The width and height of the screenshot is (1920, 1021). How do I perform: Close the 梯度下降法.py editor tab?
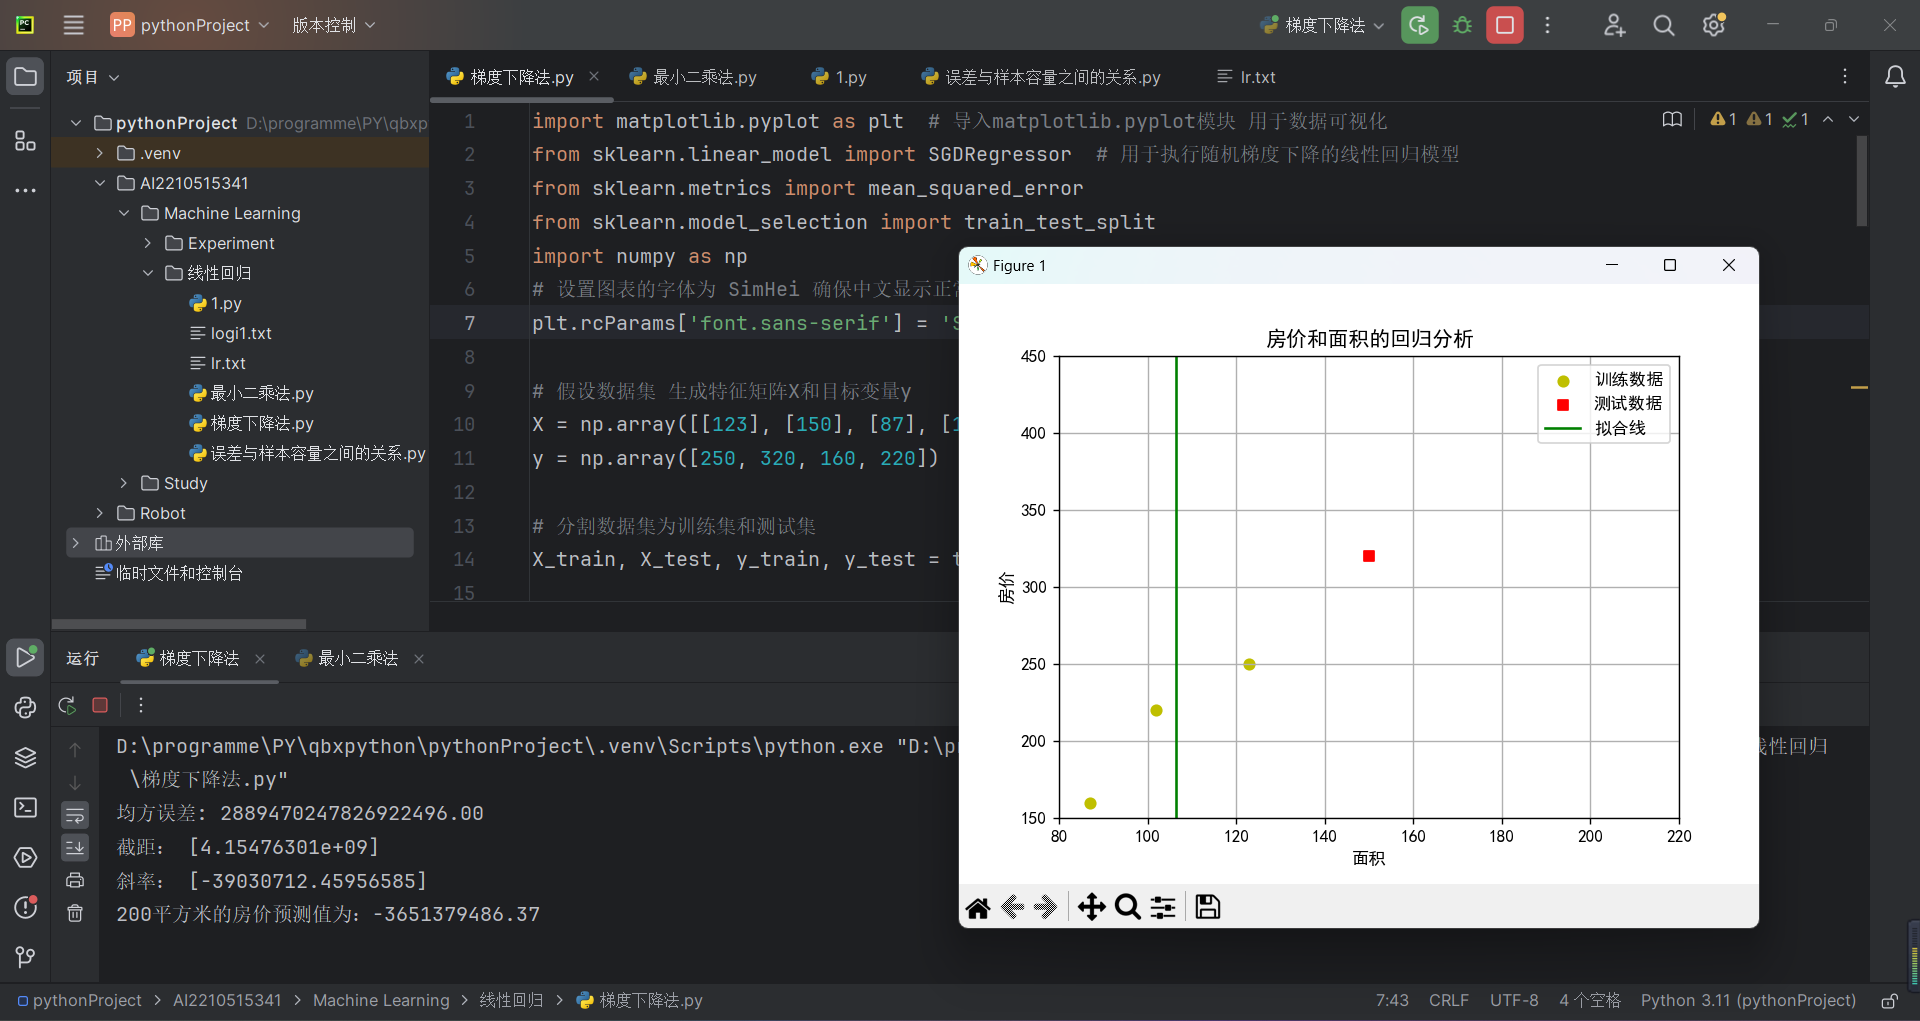(594, 76)
